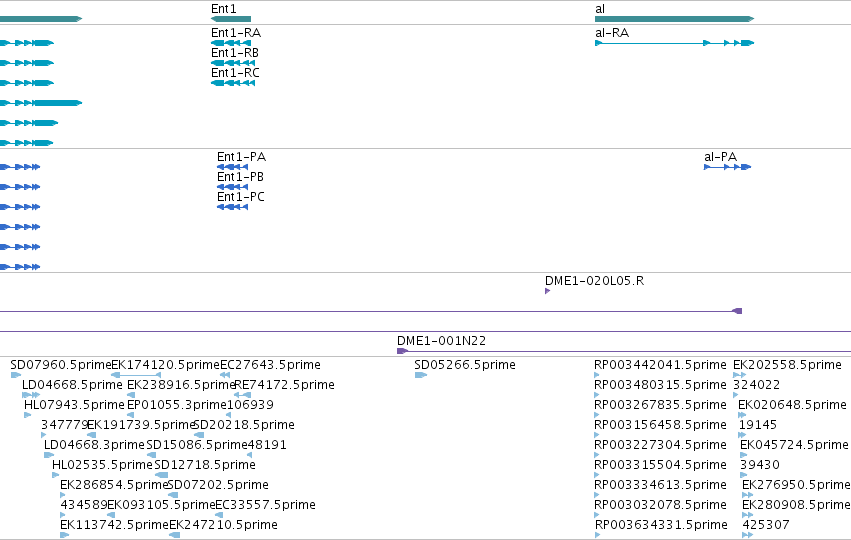
Task: Click the SD07960.5prime EST label
Action: [60, 365]
